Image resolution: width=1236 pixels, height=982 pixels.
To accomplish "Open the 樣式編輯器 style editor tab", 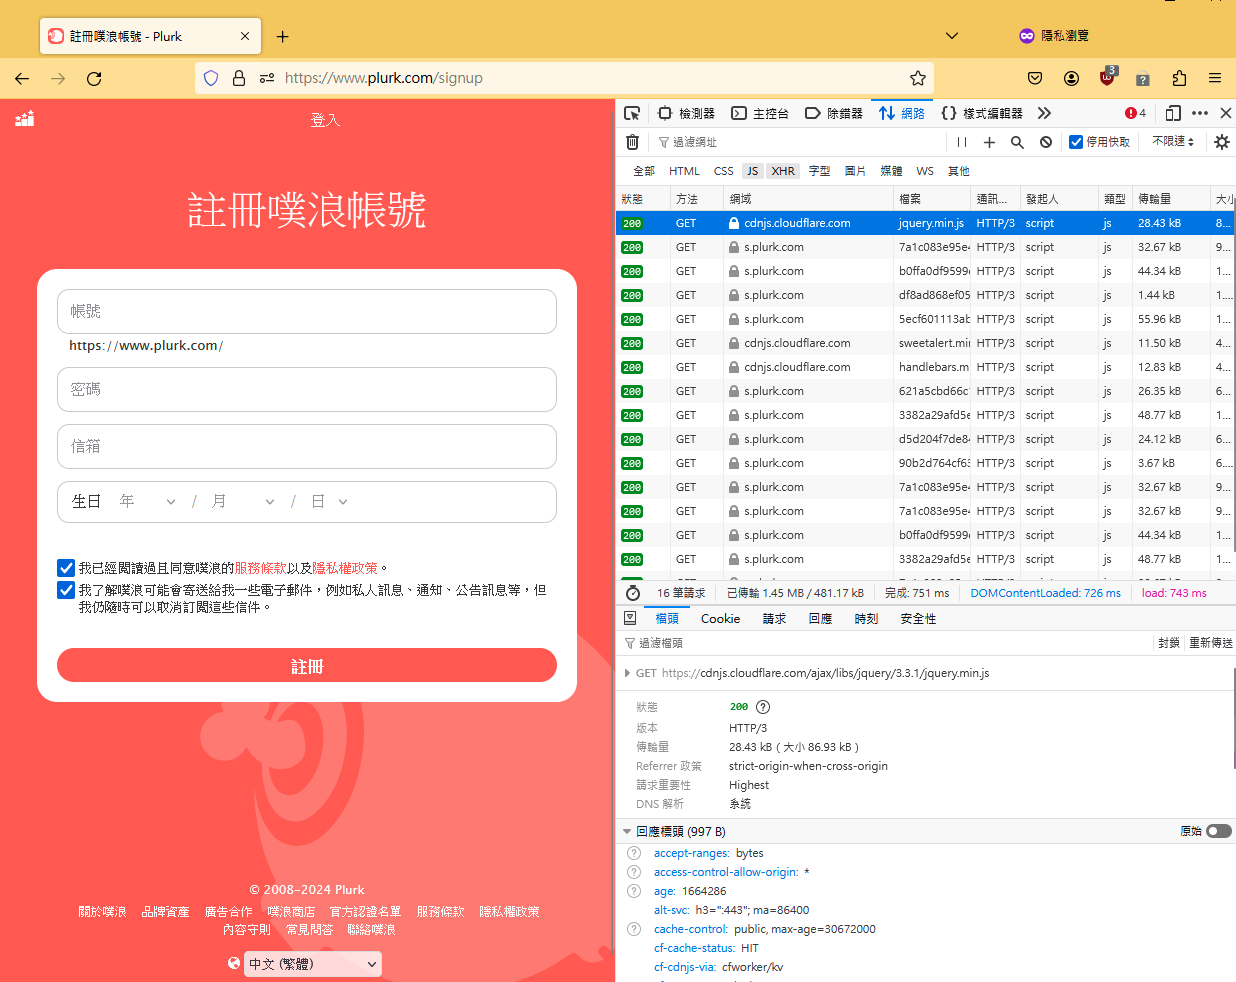I will pyautogui.click(x=982, y=113).
